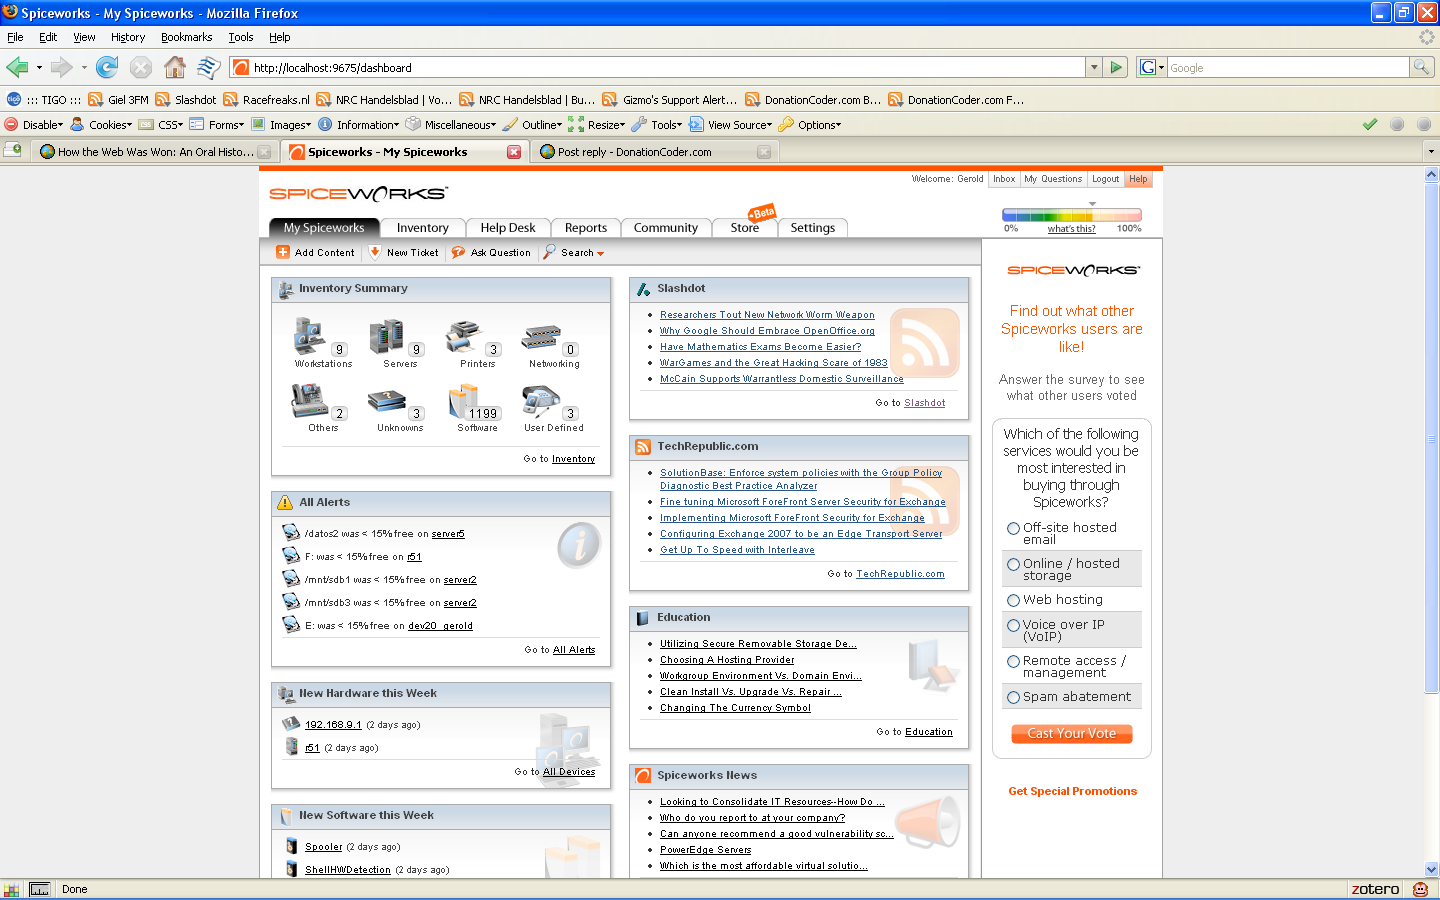Click Firefox Forward arrow button
Viewport: 1440px width, 900px height.
pos(62,67)
